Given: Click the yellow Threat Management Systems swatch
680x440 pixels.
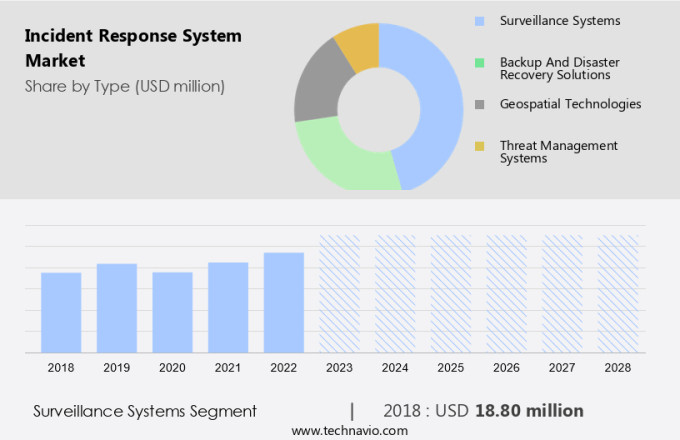Looking at the screenshot, I should pyautogui.click(x=479, y=146).
